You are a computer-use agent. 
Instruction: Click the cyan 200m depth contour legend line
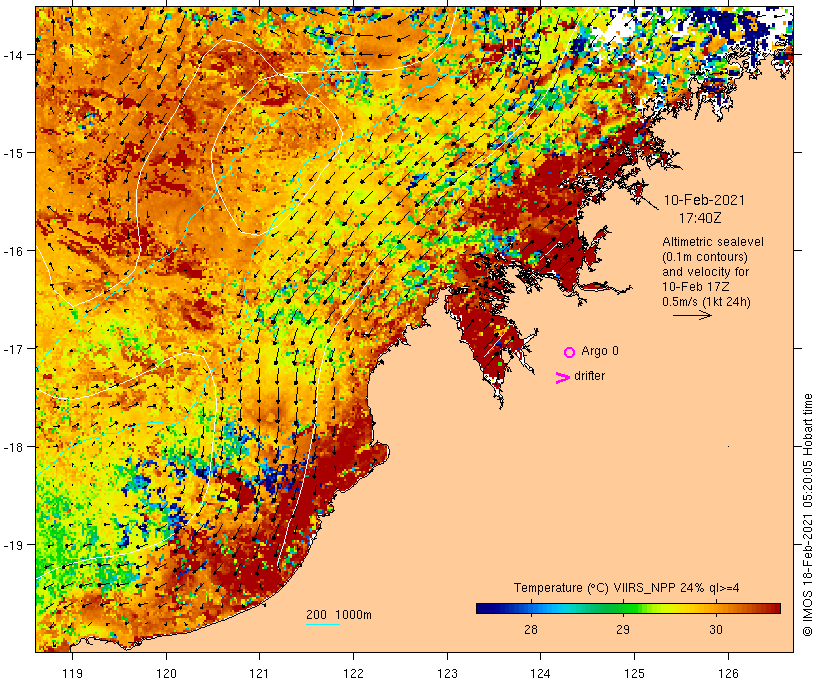[323, 624]
